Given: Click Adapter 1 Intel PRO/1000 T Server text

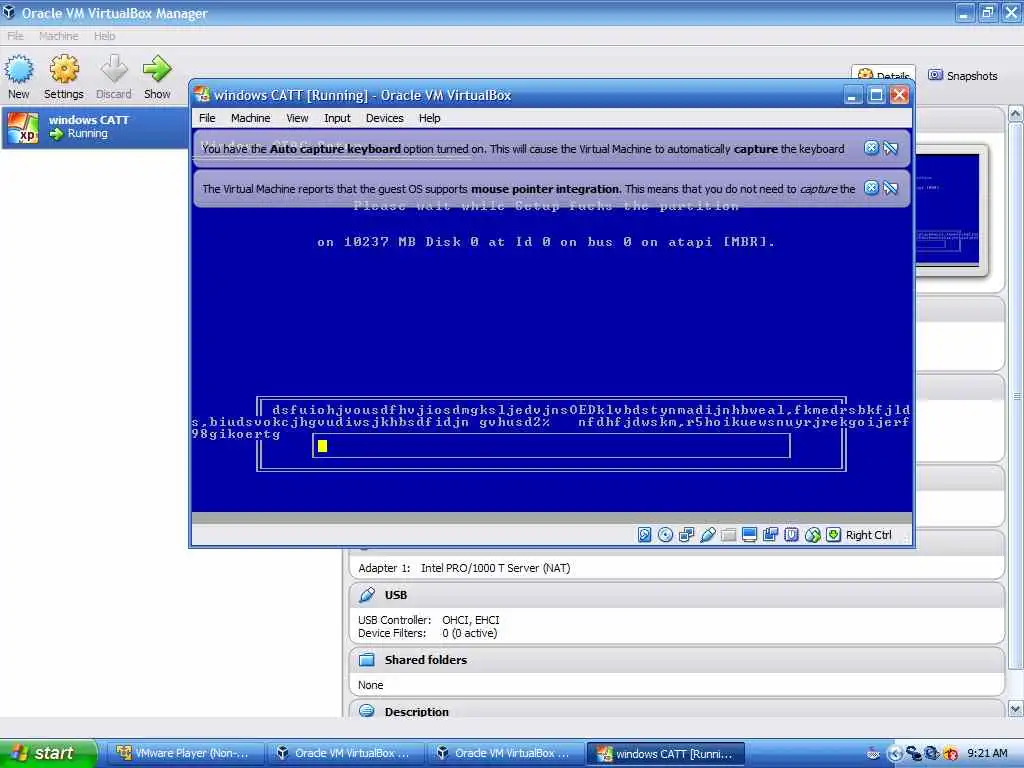Looking at the screenshot, I should click(x=464, y=568).
